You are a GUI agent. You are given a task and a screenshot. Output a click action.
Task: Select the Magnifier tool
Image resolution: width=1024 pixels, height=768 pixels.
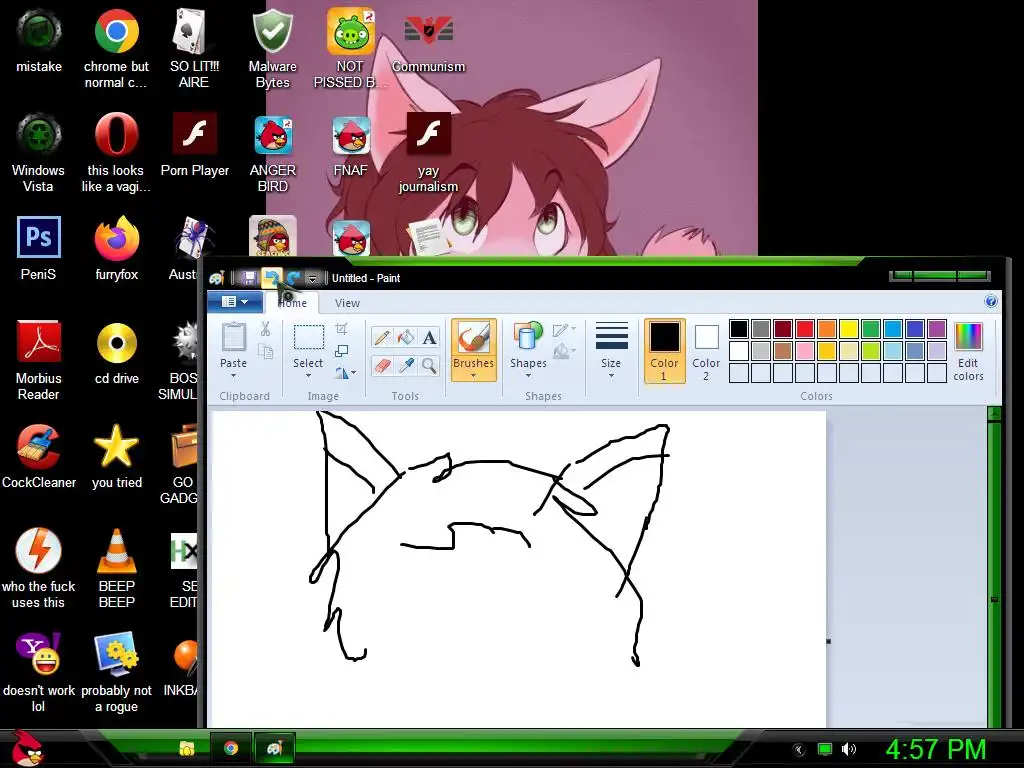(429, 365)
